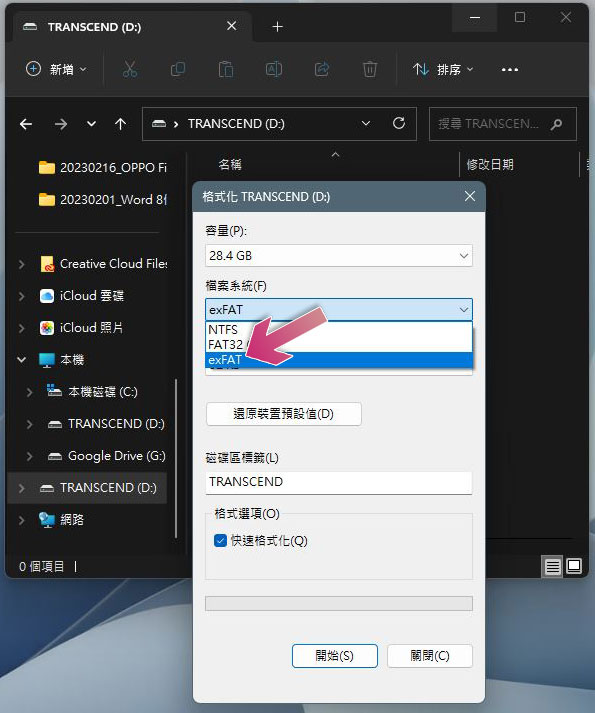Open the 容量 28.4 GB dropdown
Screen dimensions: 595x713
(x=339, y=256)
